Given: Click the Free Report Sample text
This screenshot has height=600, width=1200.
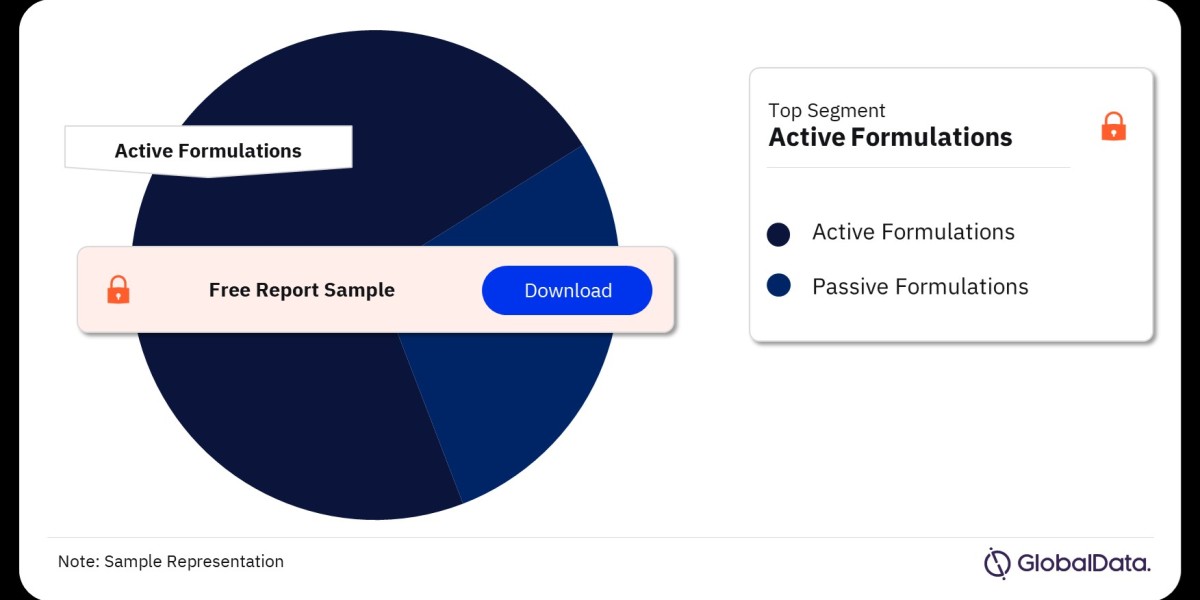Looking at the screenshot, I should pyautogui.click(x=302, y=290).
